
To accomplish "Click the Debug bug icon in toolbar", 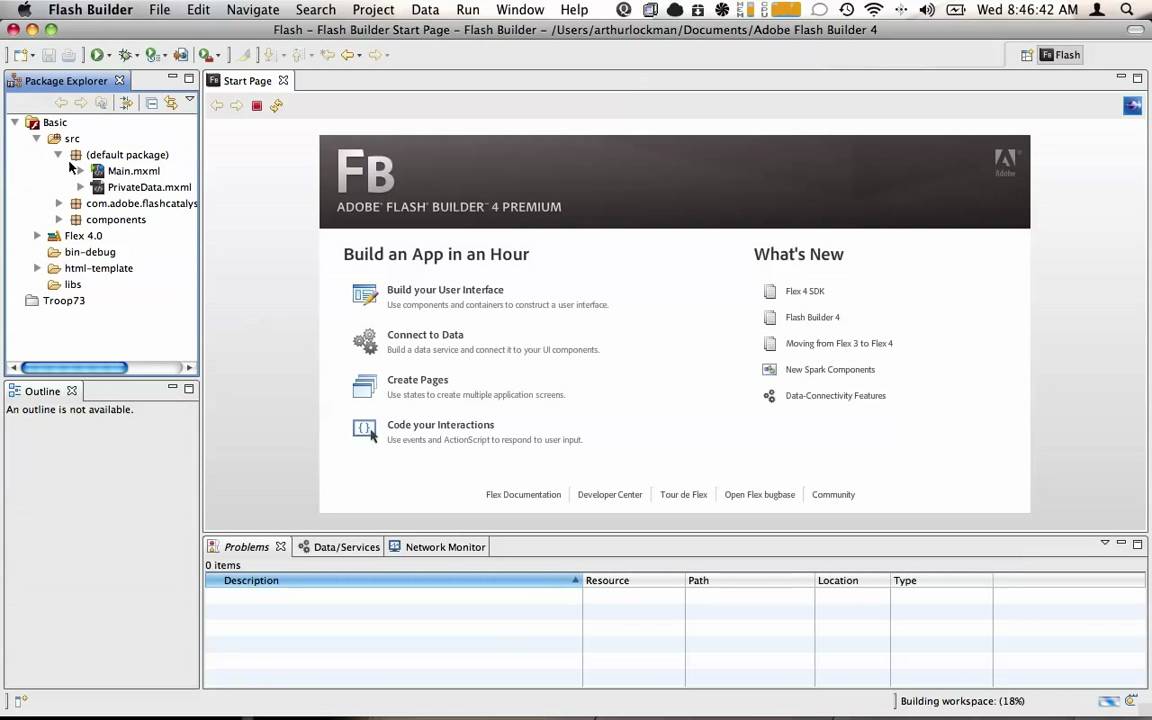I will 125,55.
